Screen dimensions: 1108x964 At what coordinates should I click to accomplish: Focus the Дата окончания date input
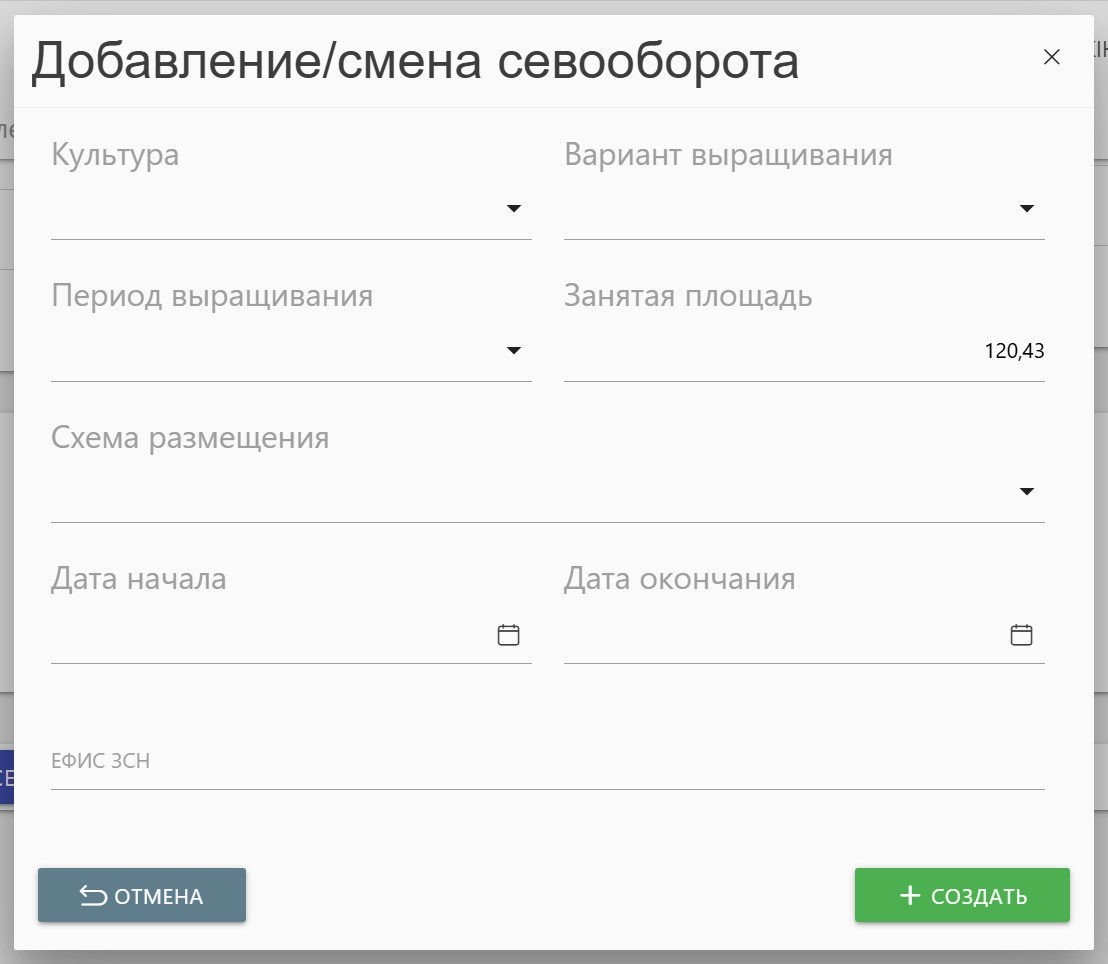(780, 635)
